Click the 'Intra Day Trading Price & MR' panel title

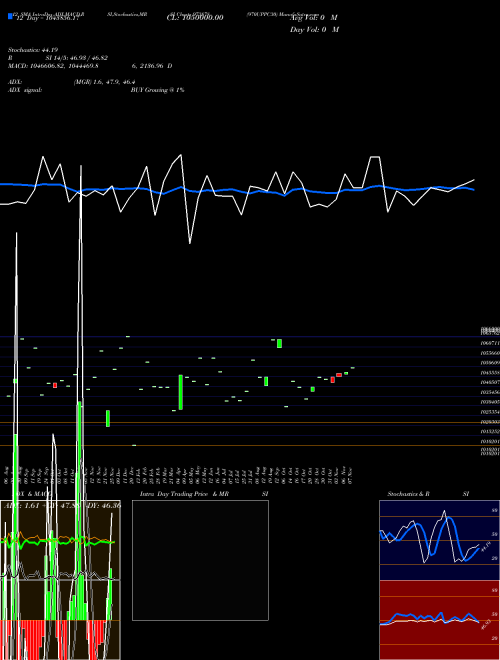click(184, 494)
